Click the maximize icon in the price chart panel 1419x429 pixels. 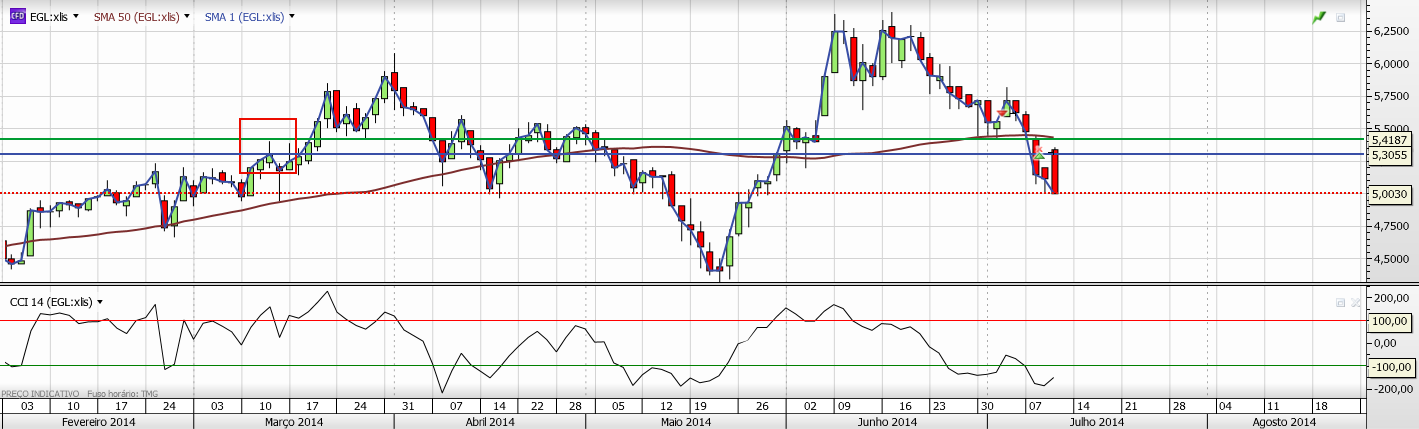pyautogui.click(x=1340, y=18)
